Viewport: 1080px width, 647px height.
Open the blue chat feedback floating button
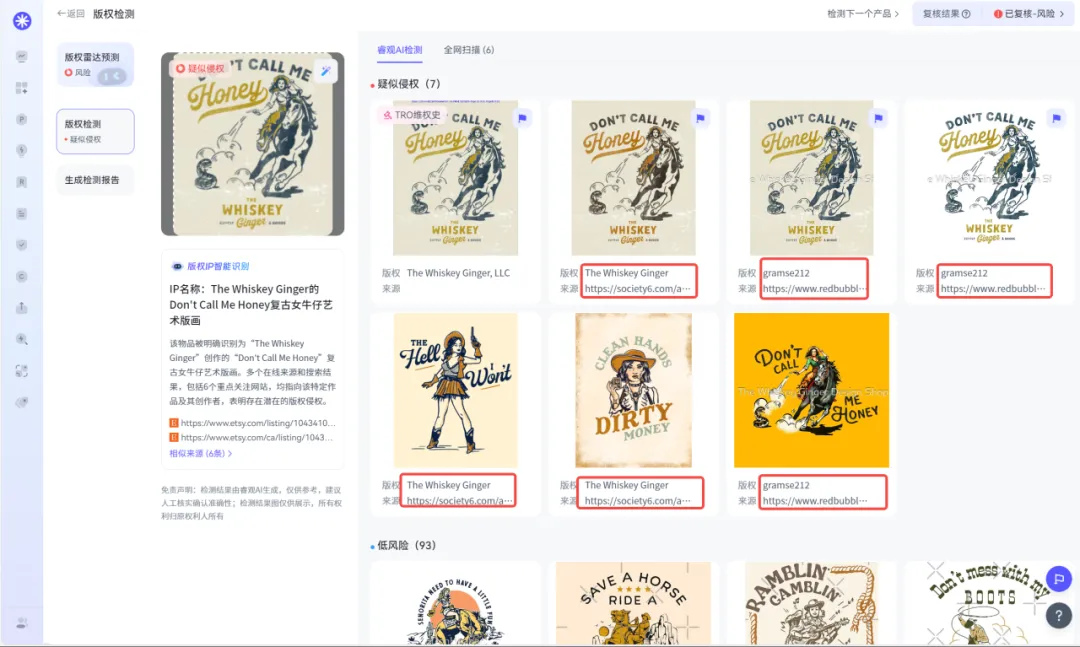1059,579
